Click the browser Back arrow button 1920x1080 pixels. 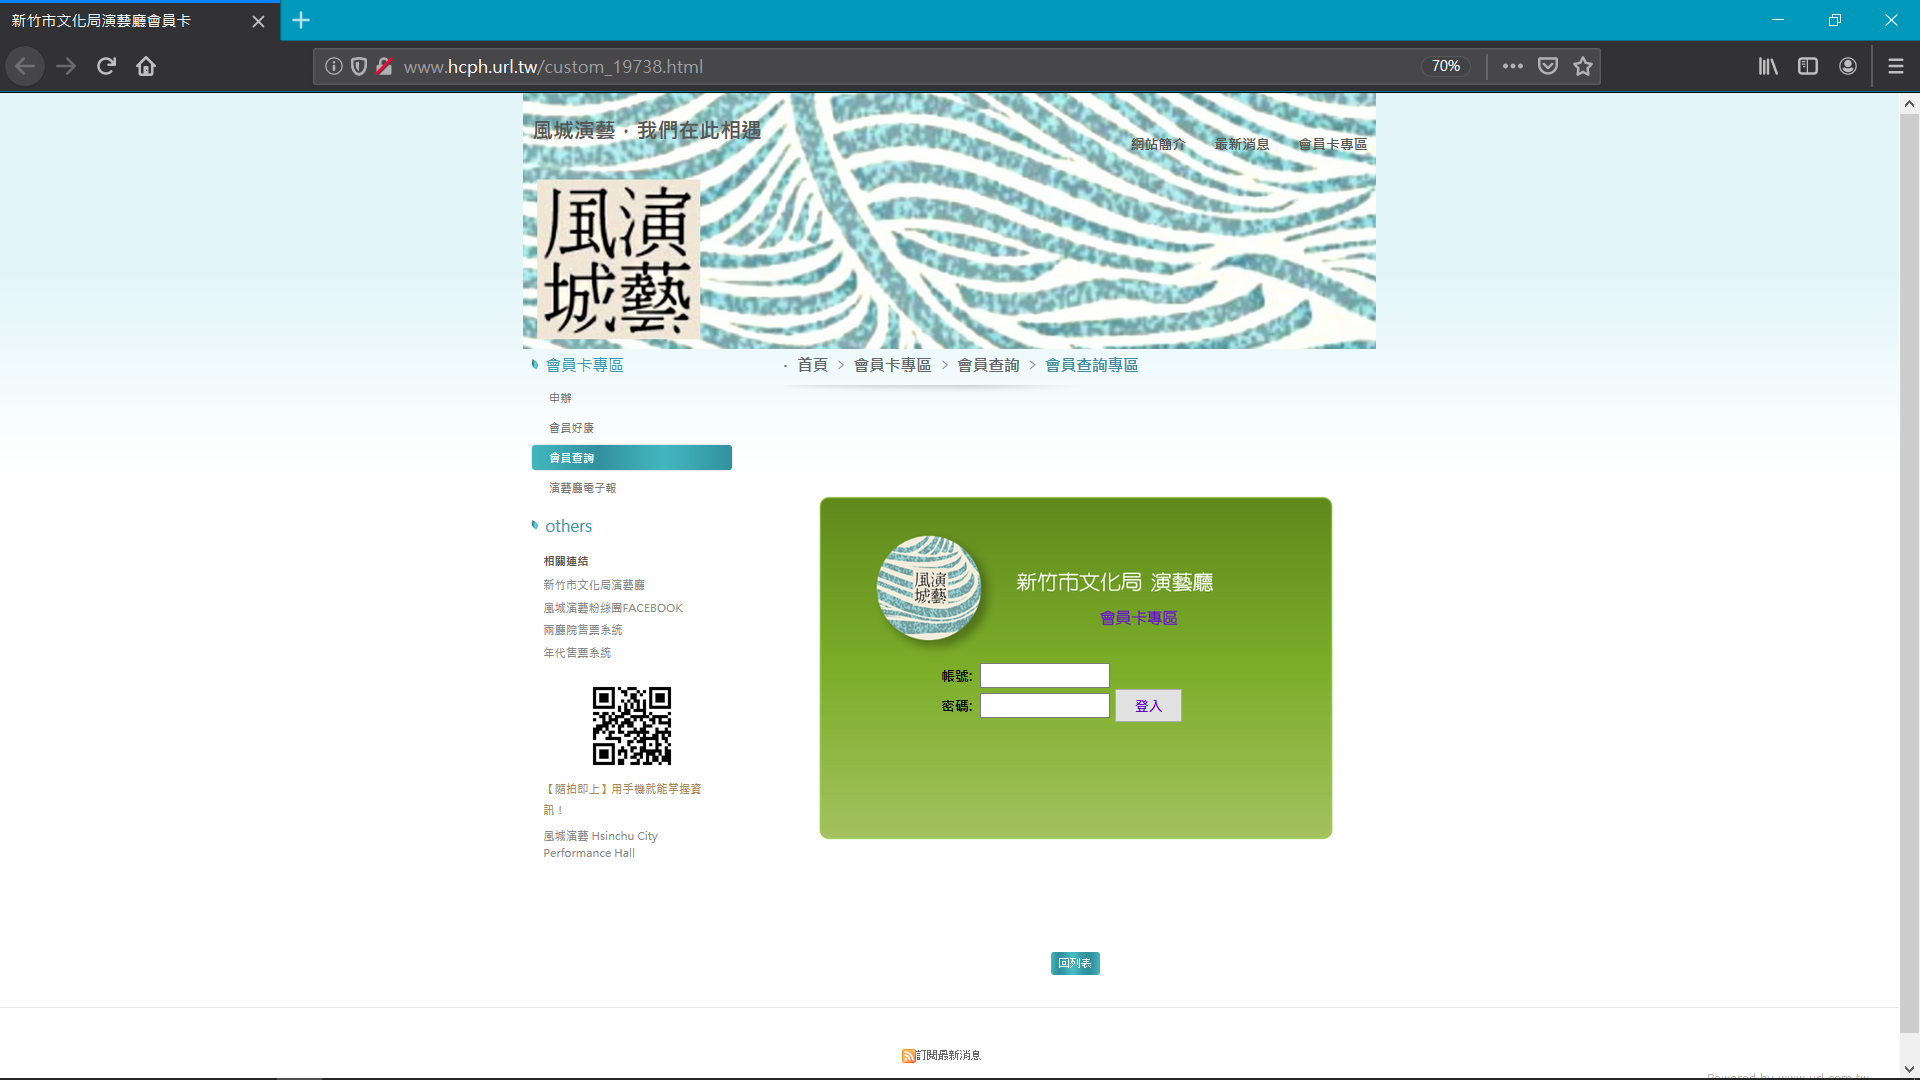click(x=25, y=66)
